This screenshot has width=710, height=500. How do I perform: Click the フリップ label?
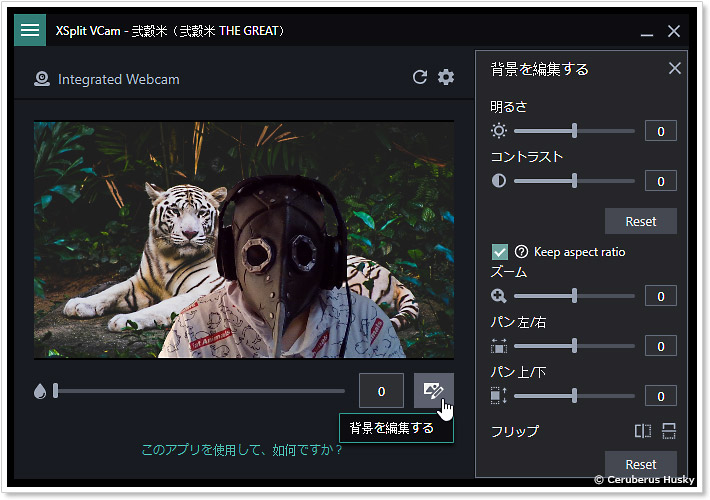515,431
